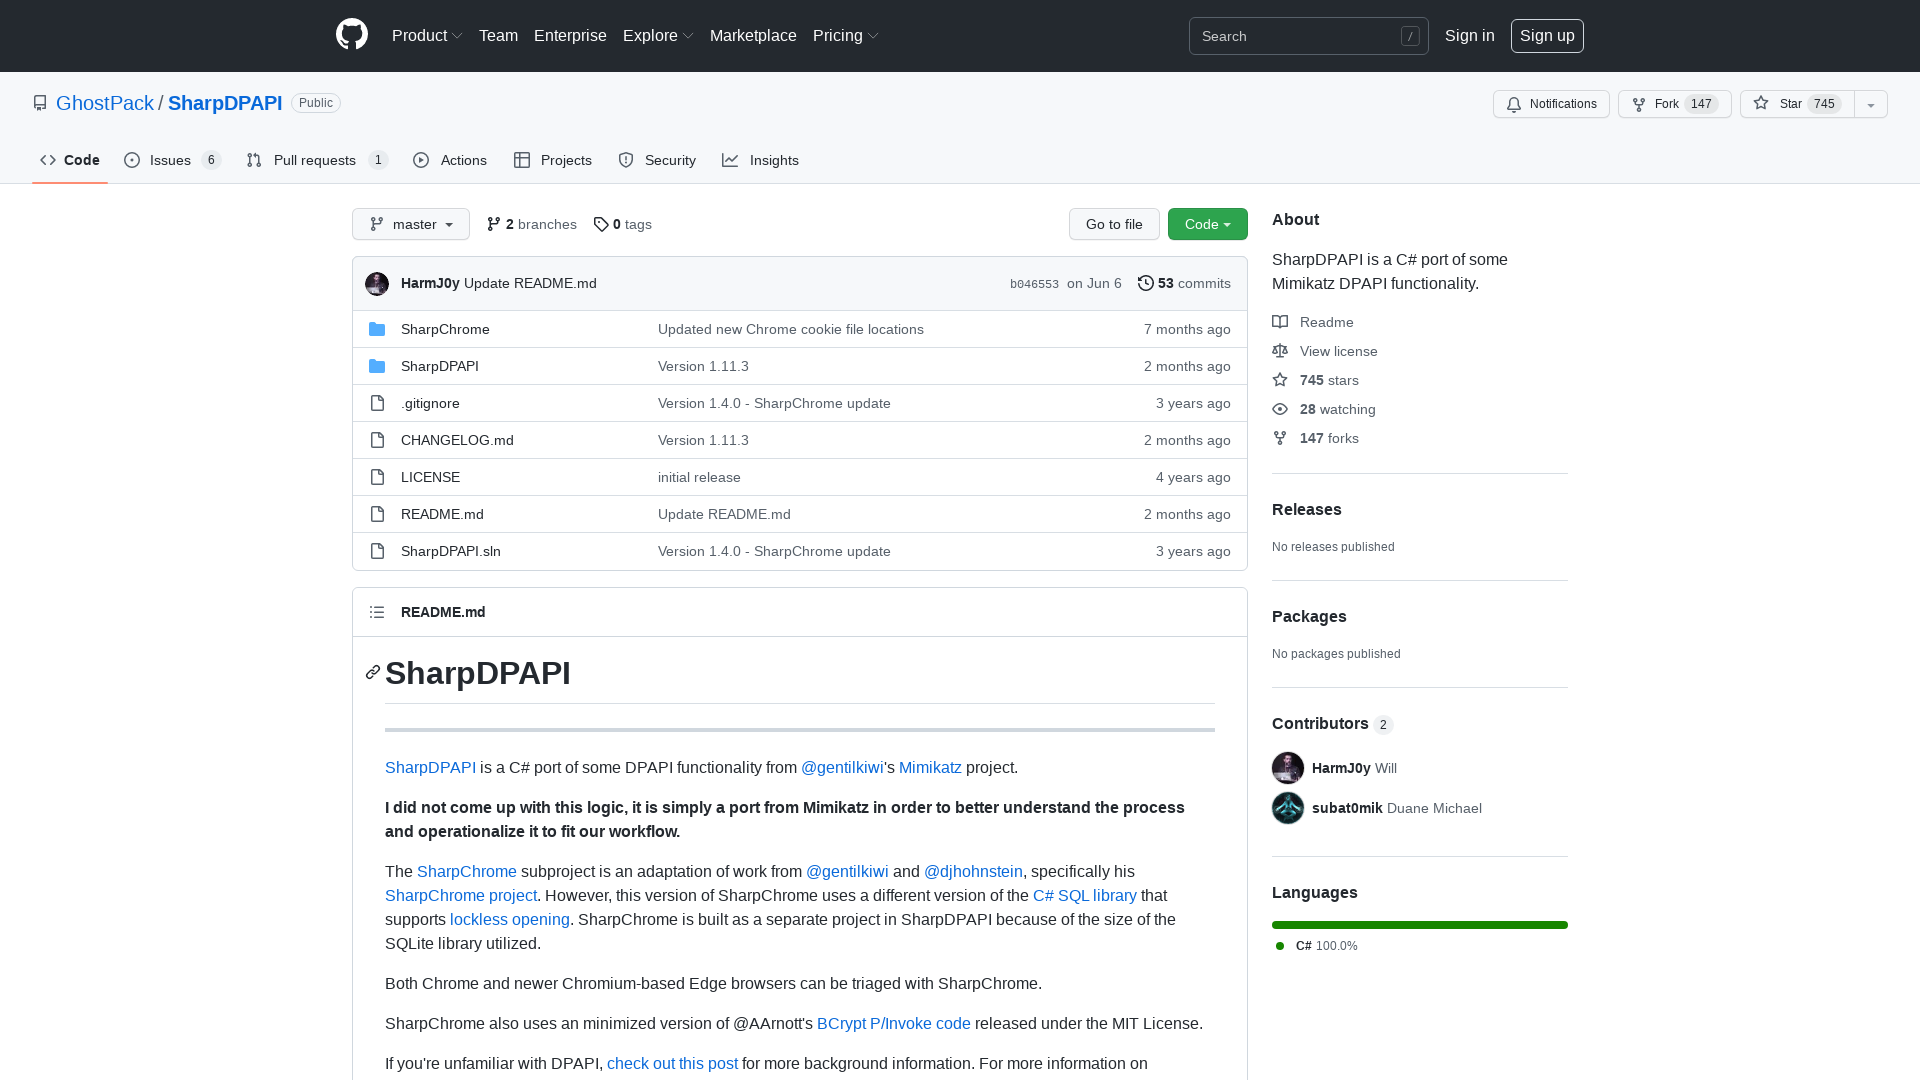Expand the Explore menu
1920x1080 pixels.
pos(658,35)
